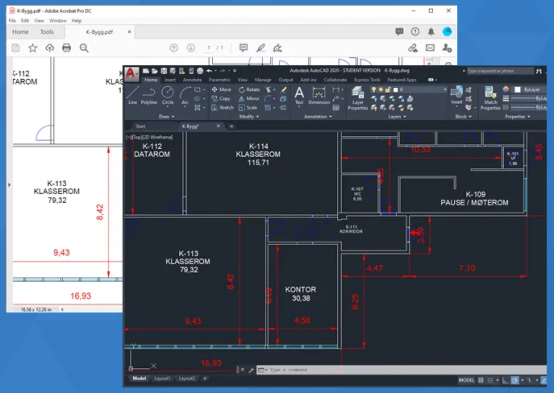Expand the Annotation panel dropdown

(x=318, y=116)
